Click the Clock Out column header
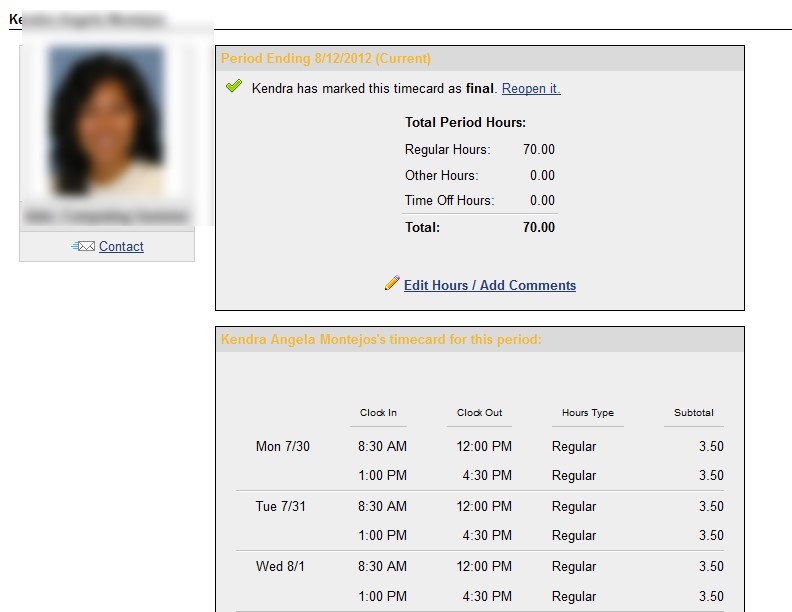The image size is (792, 612). [479, 413]
